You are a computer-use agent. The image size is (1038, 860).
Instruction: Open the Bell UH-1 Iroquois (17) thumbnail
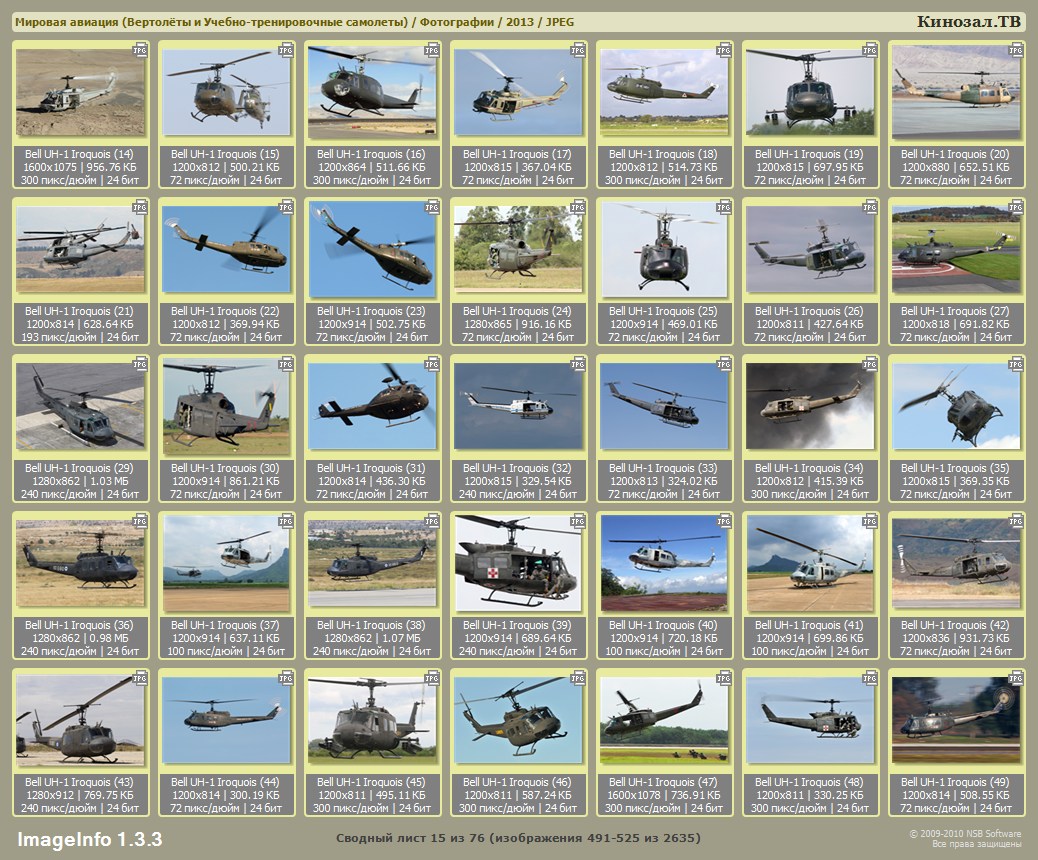pos(517,93)
